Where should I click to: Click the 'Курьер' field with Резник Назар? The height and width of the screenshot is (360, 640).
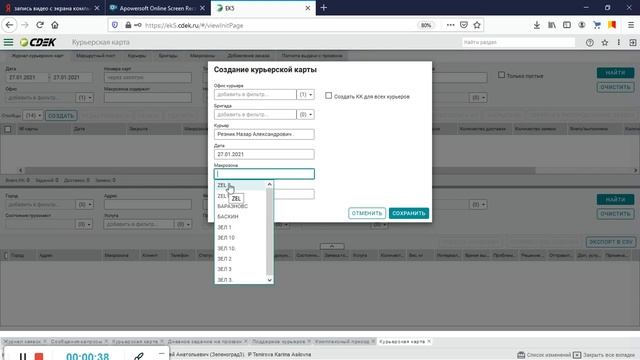(x=264, y=134)
